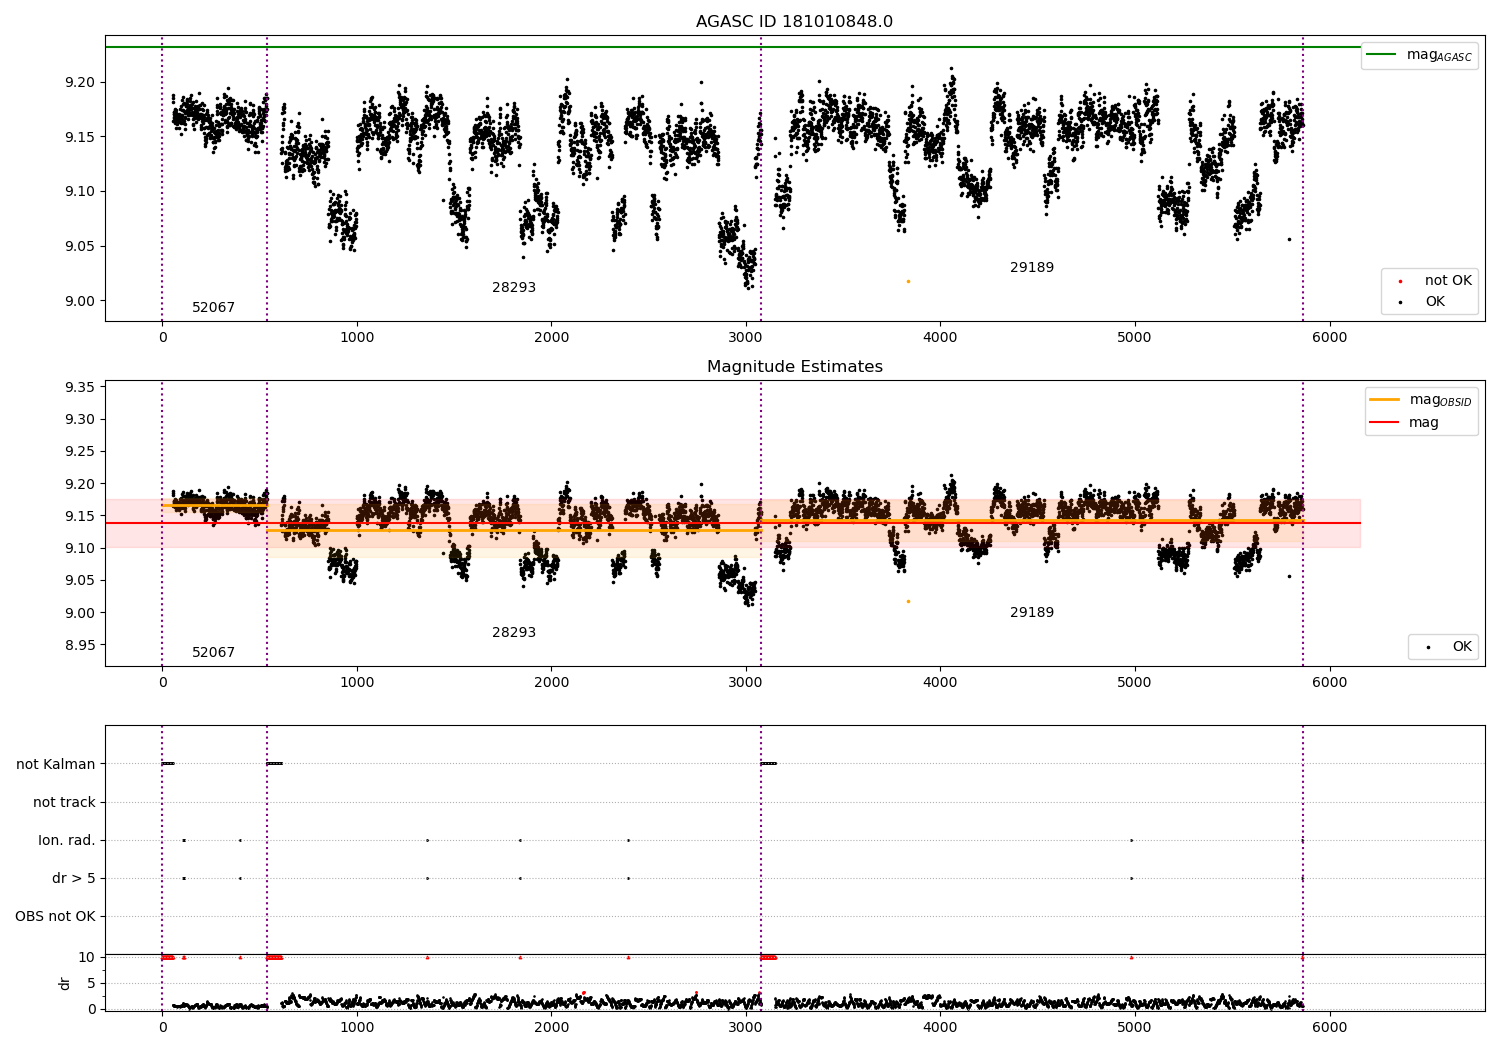Click the 9.30 y-axis tick label
1500x1050 pixels.
(x=80, y=419)
